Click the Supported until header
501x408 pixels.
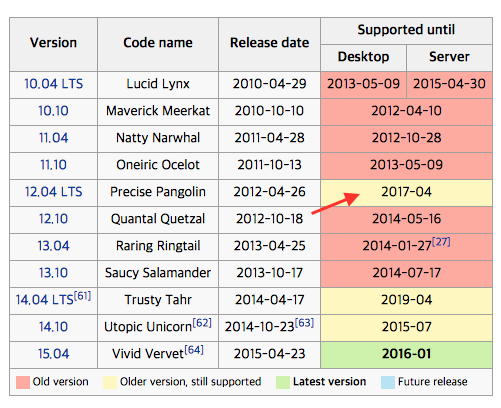pyautogui.click(x=406, y=30)
